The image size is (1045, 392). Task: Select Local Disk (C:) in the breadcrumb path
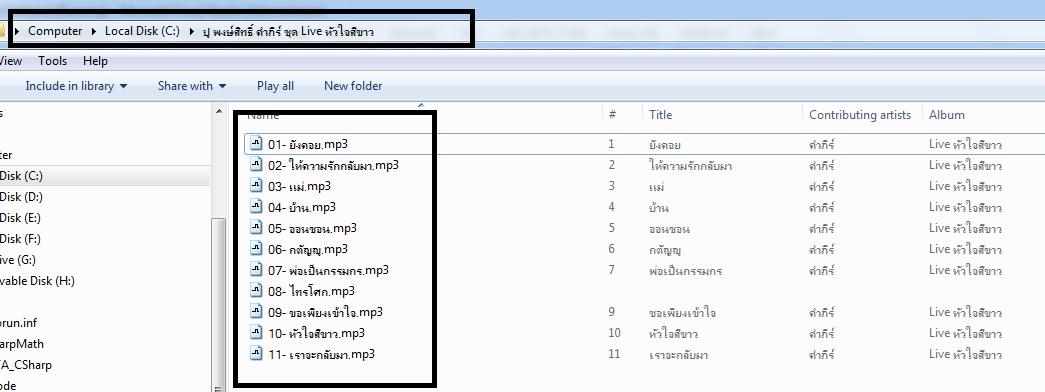[143, 31]
